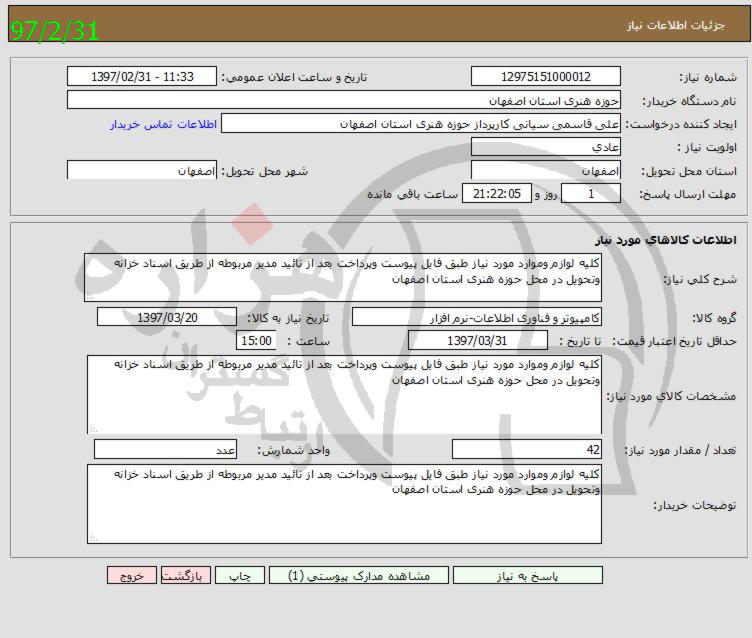Click the 'ایجاد کننده درخواست' field

(421, 123)
